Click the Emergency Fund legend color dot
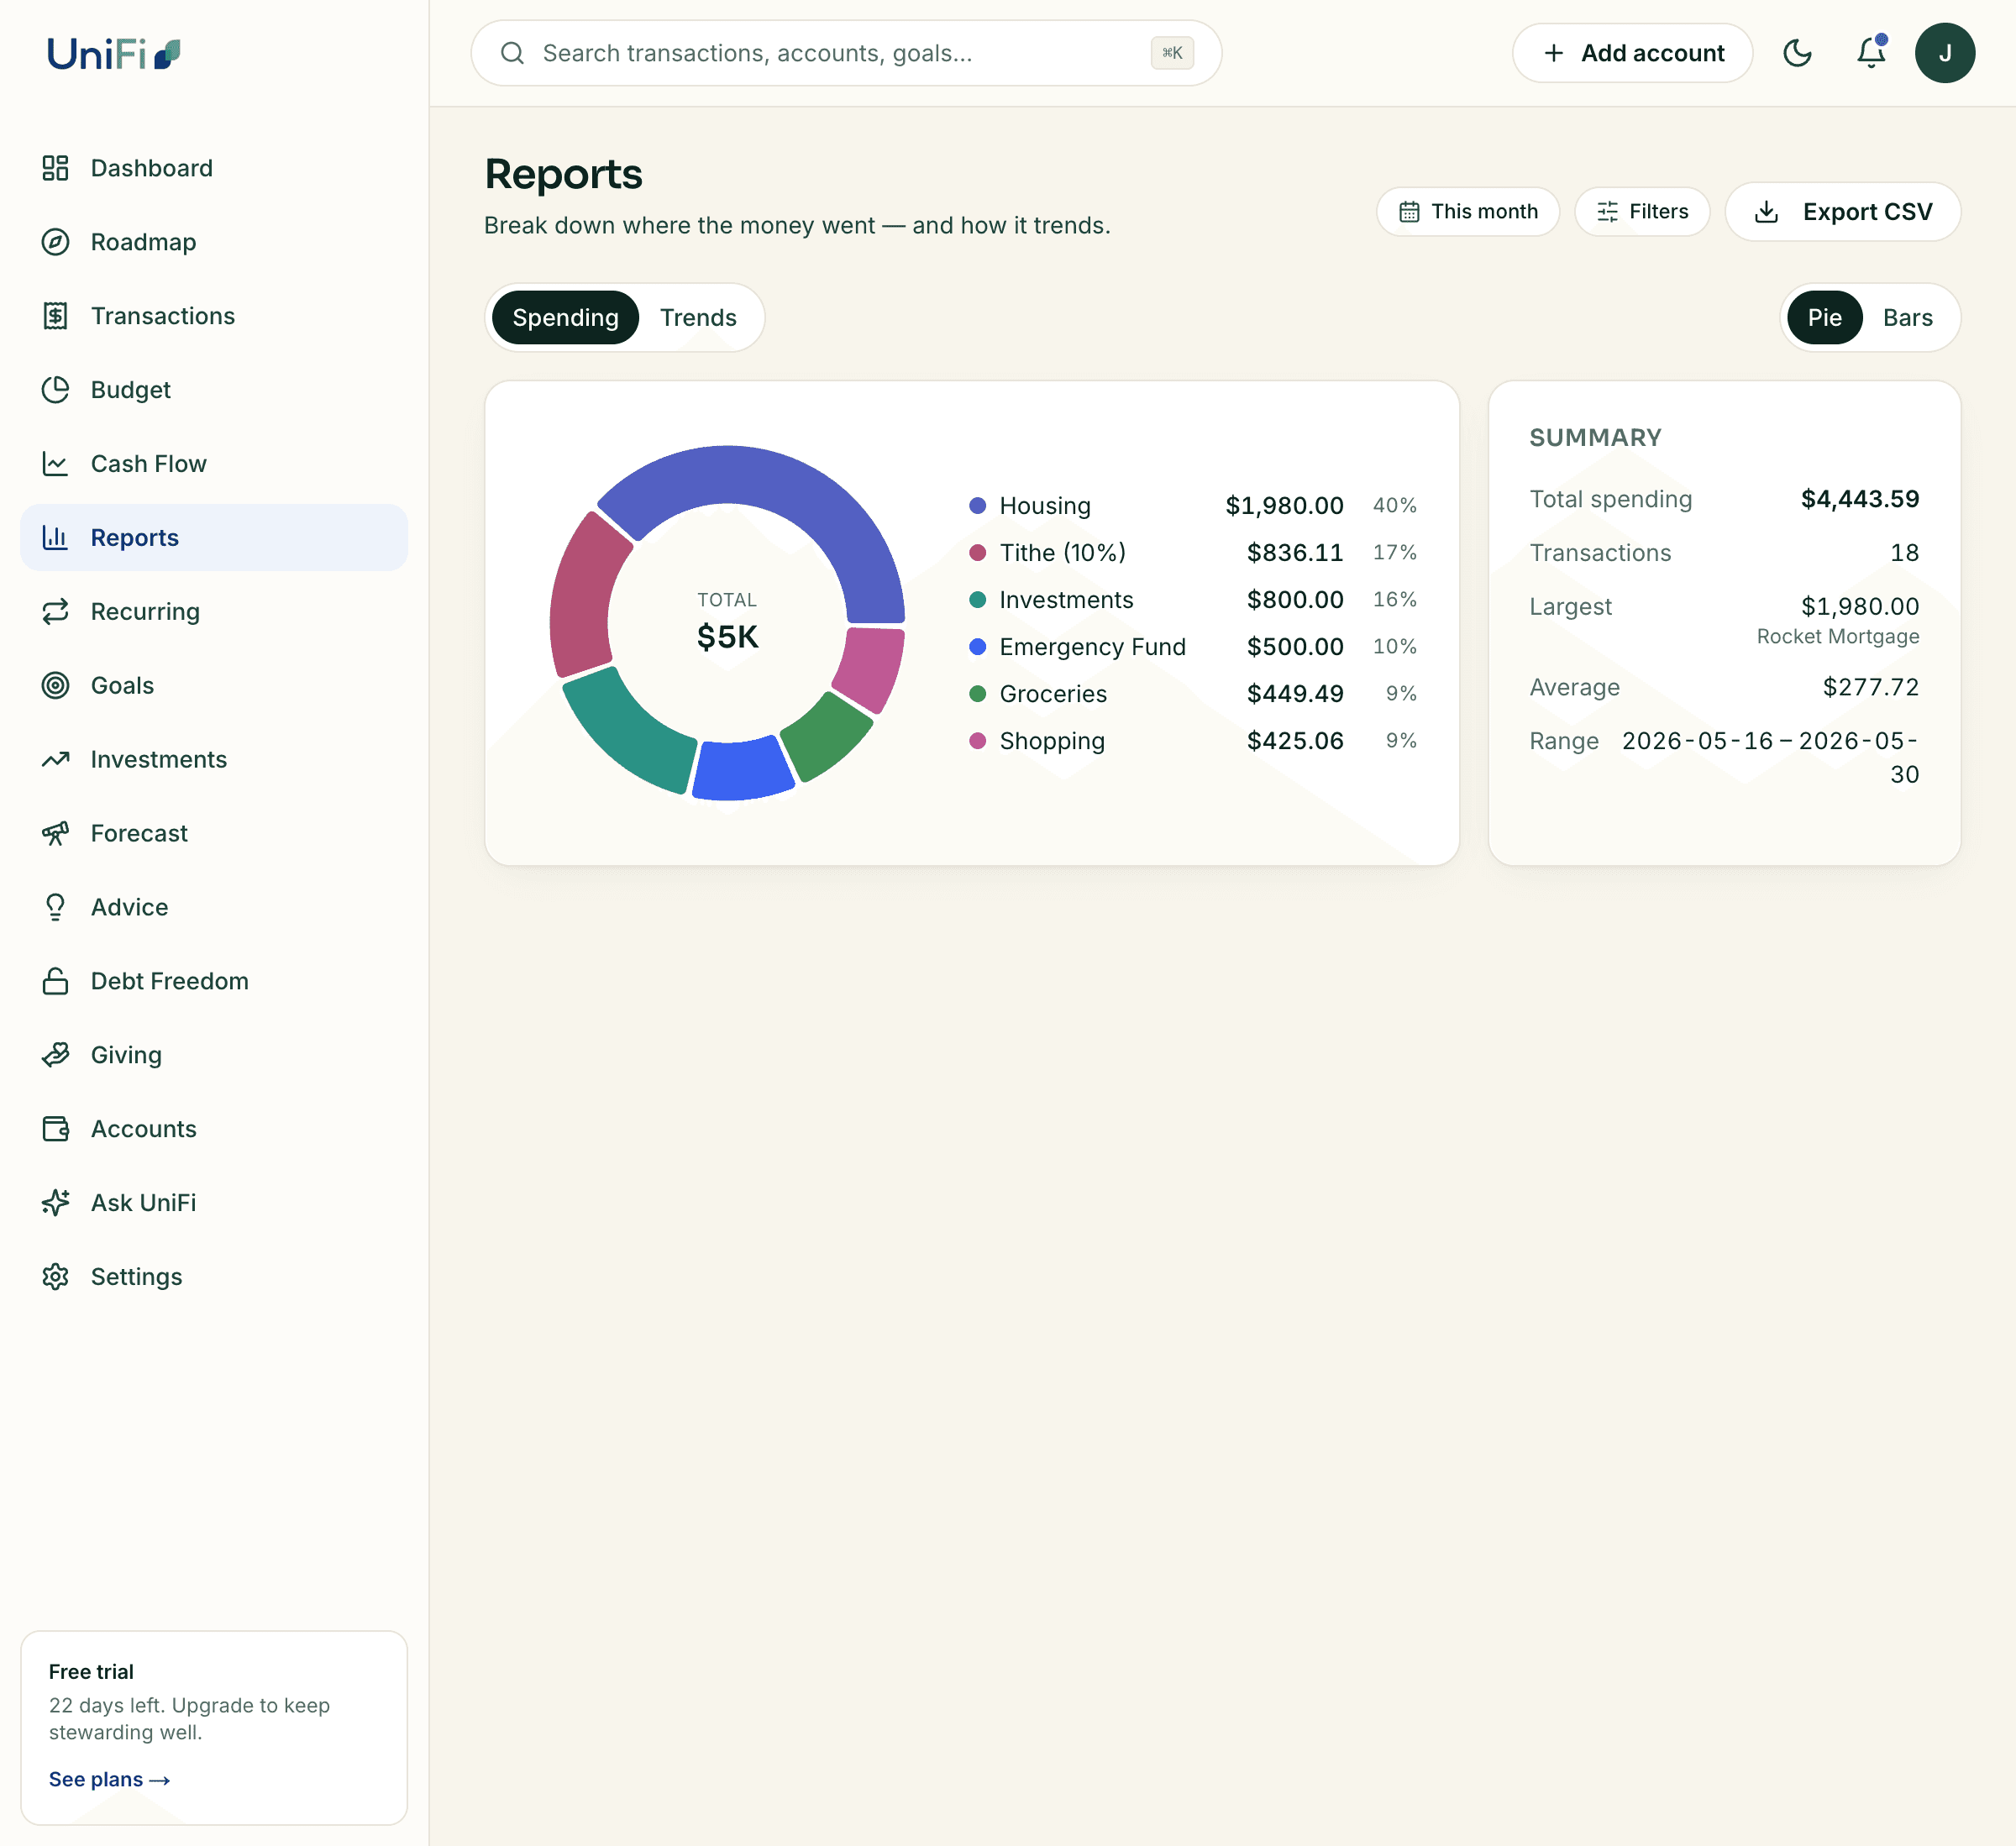2016x1846 pixels. (x=977, y=647)
